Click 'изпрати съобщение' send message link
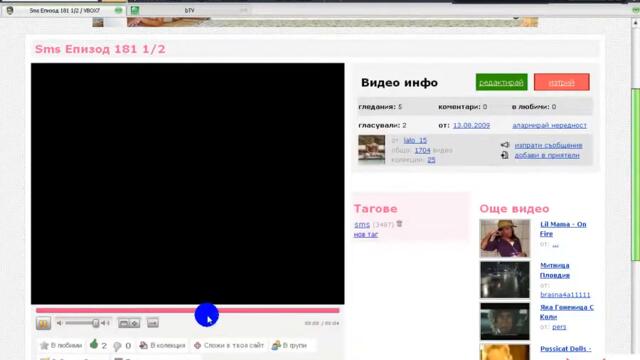The width and height of the screenshot is (640, 360). click(548, 145)
